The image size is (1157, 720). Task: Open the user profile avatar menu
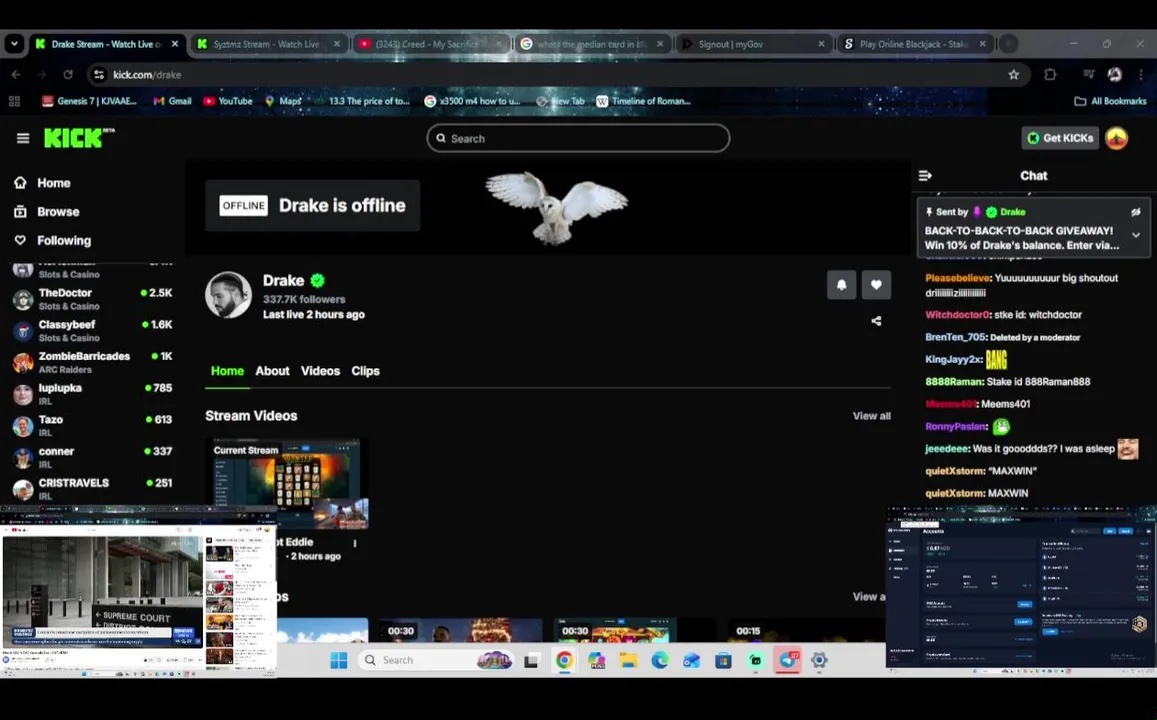(x=1116, y=138)
